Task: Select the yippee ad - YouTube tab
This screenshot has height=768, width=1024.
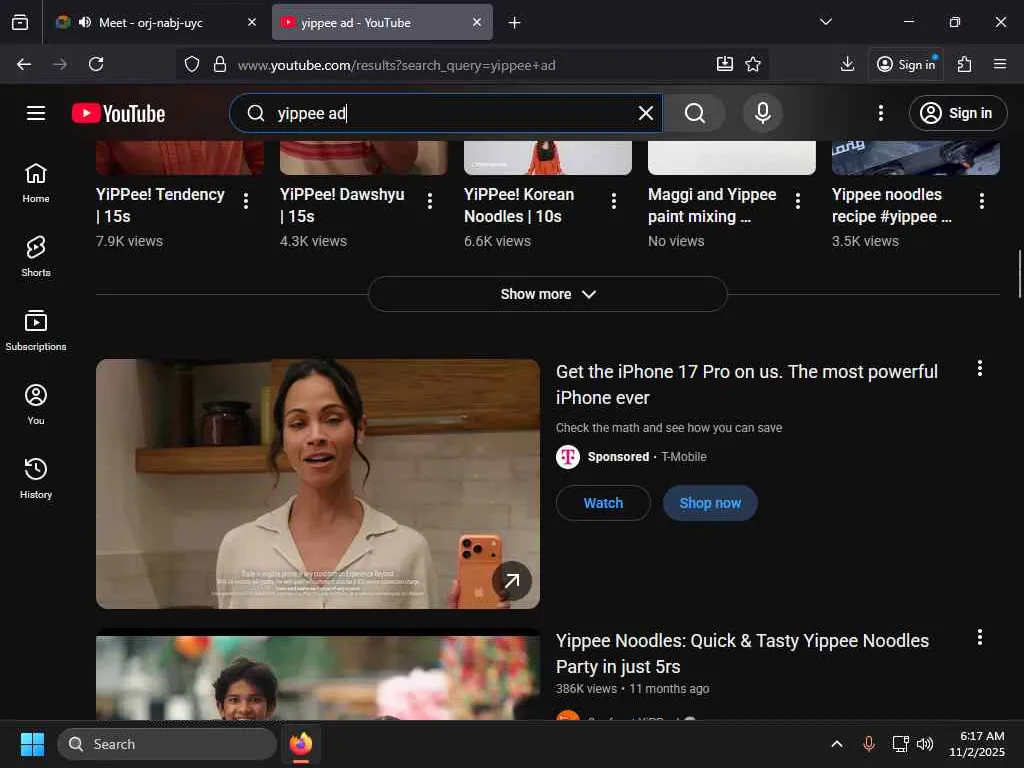Action: coord(383,22)
